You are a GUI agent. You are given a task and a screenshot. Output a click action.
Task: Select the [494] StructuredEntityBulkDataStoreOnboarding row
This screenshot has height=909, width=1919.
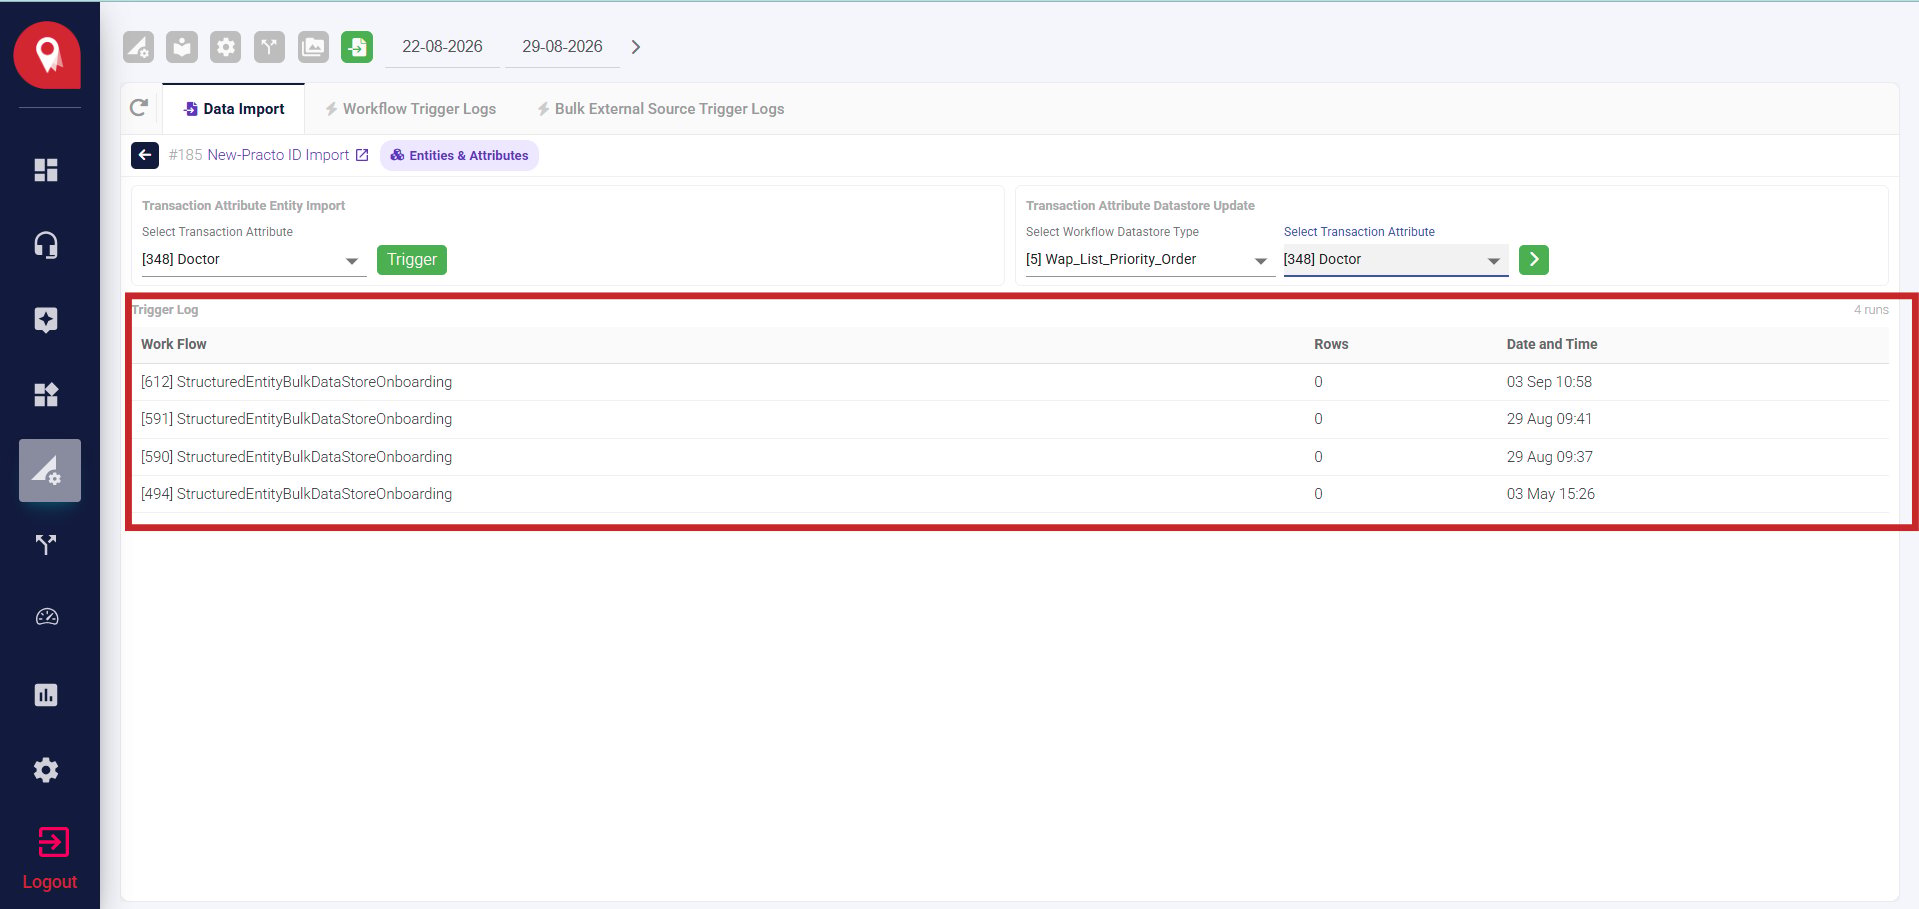[x=1010, y=494]
